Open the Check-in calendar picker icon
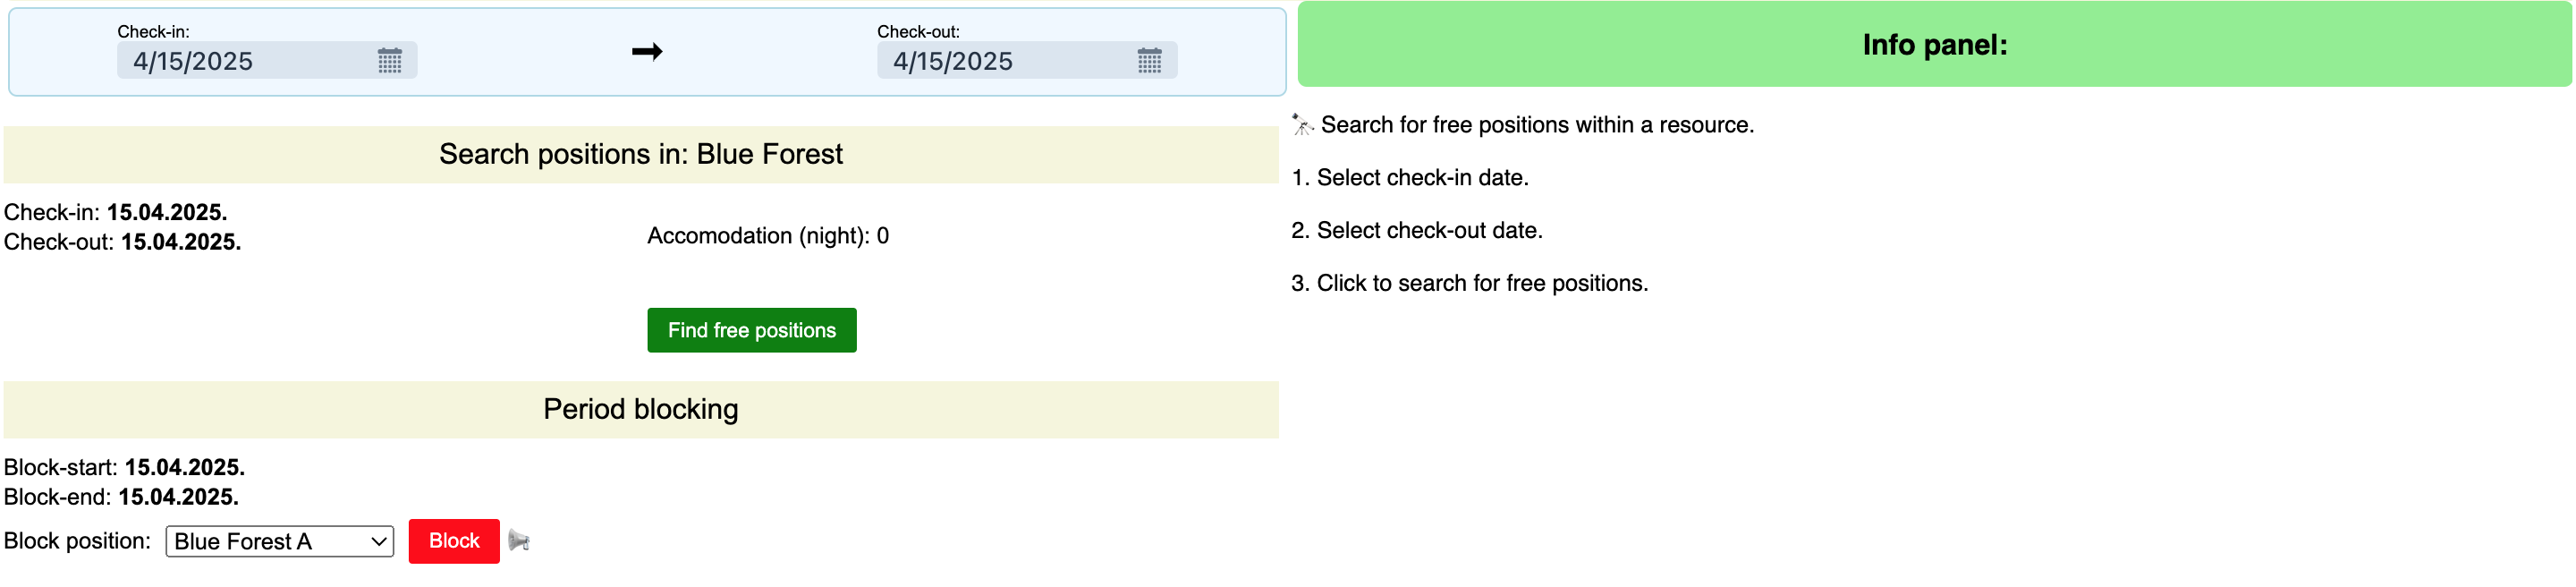The width and height of the screenshot is (2576, 587). point(389,61)
